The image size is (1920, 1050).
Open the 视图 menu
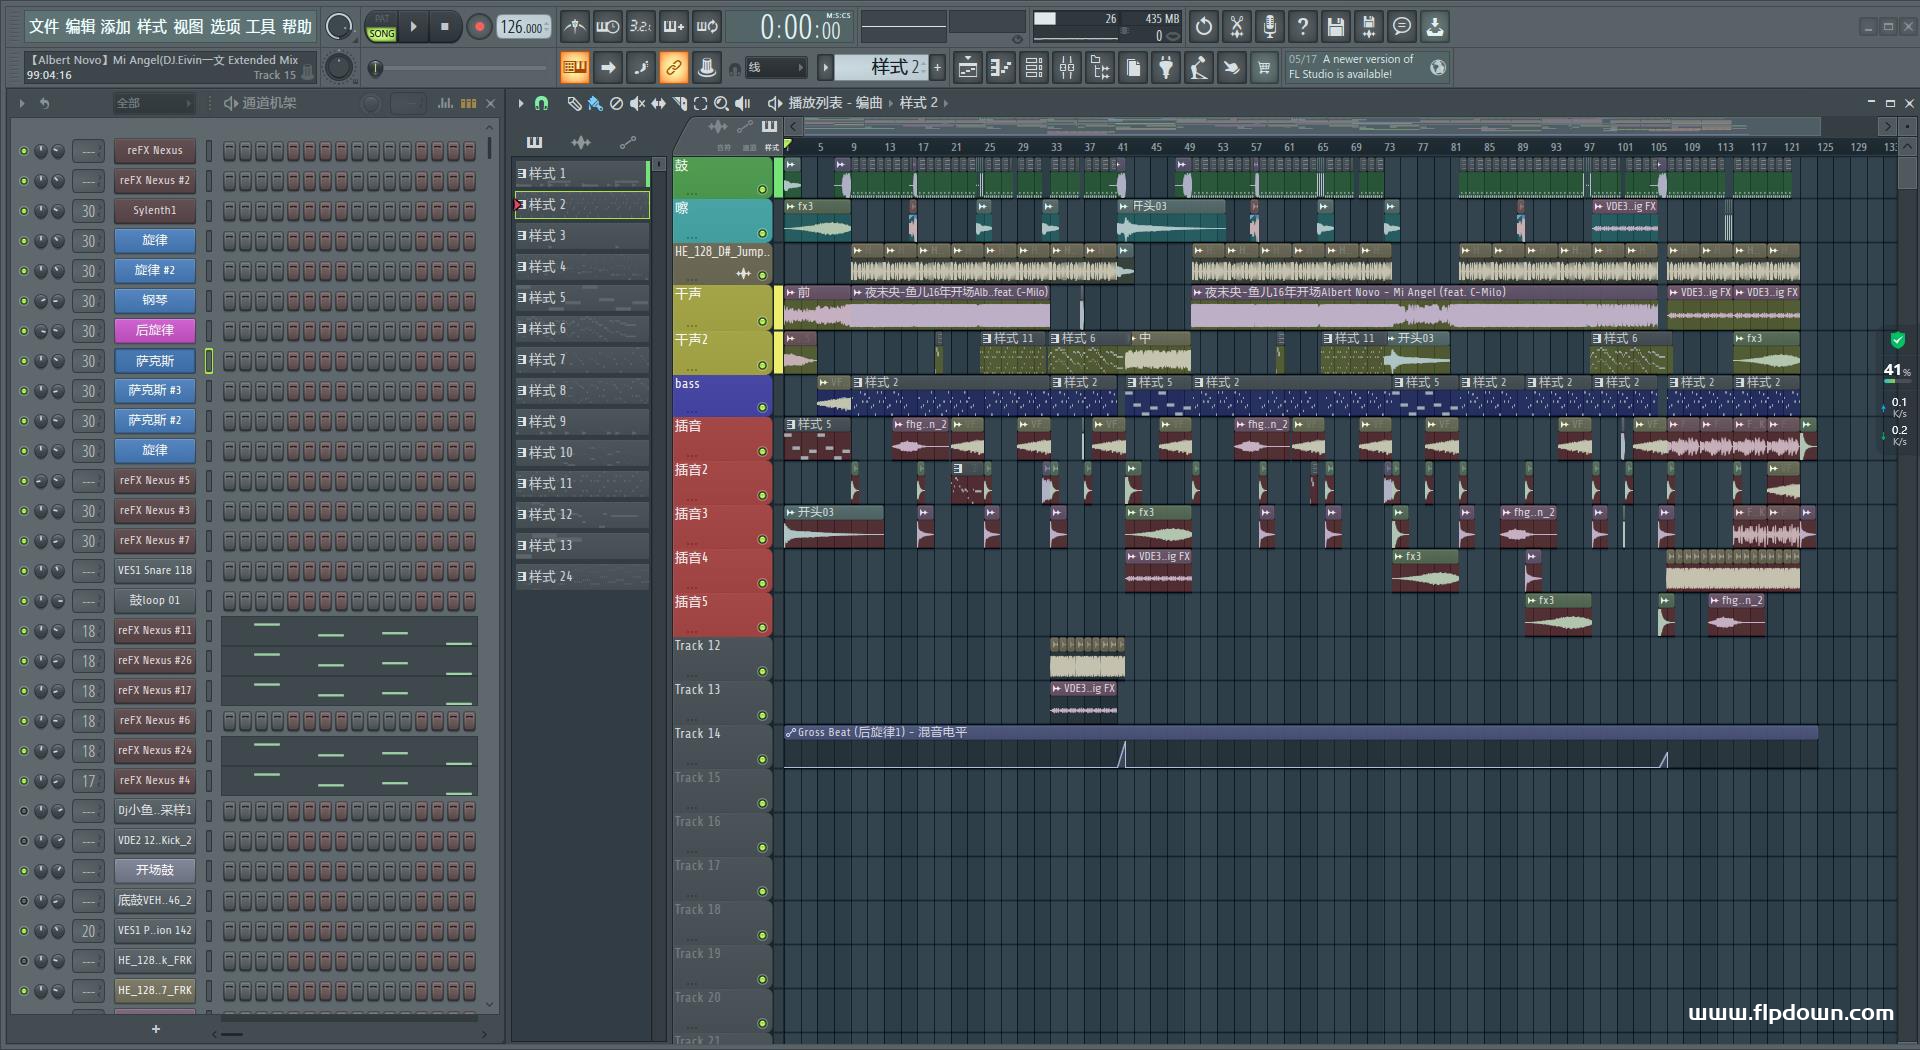(x=188, y=27)
